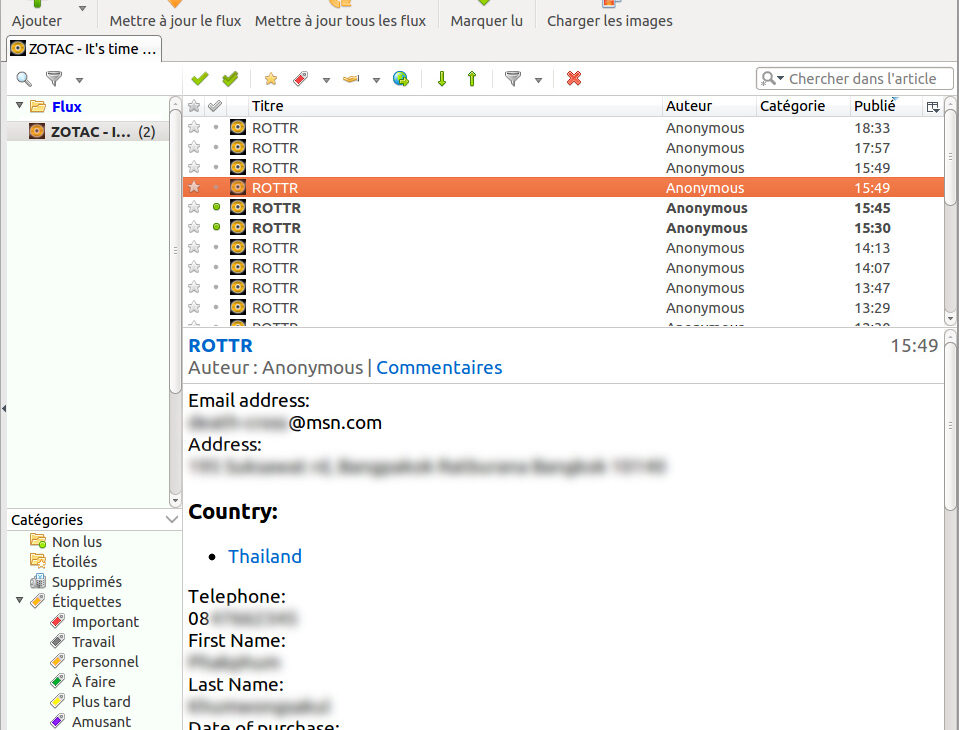Go to previous unread news up arrow

pos(472,79)
